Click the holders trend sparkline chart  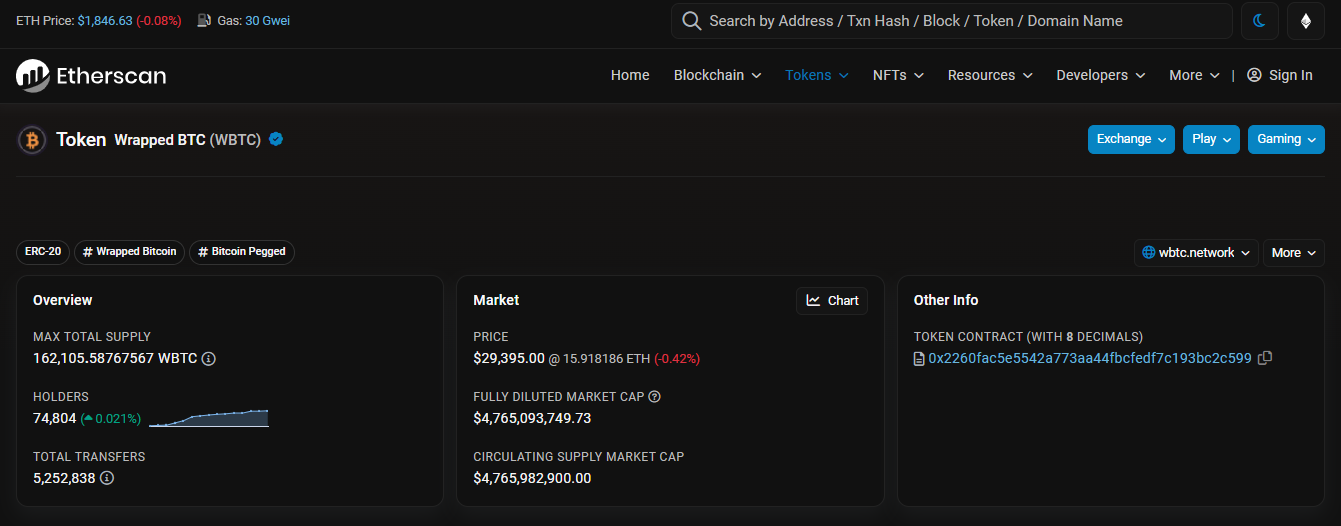pyautogui.click(x=209, y=418)
